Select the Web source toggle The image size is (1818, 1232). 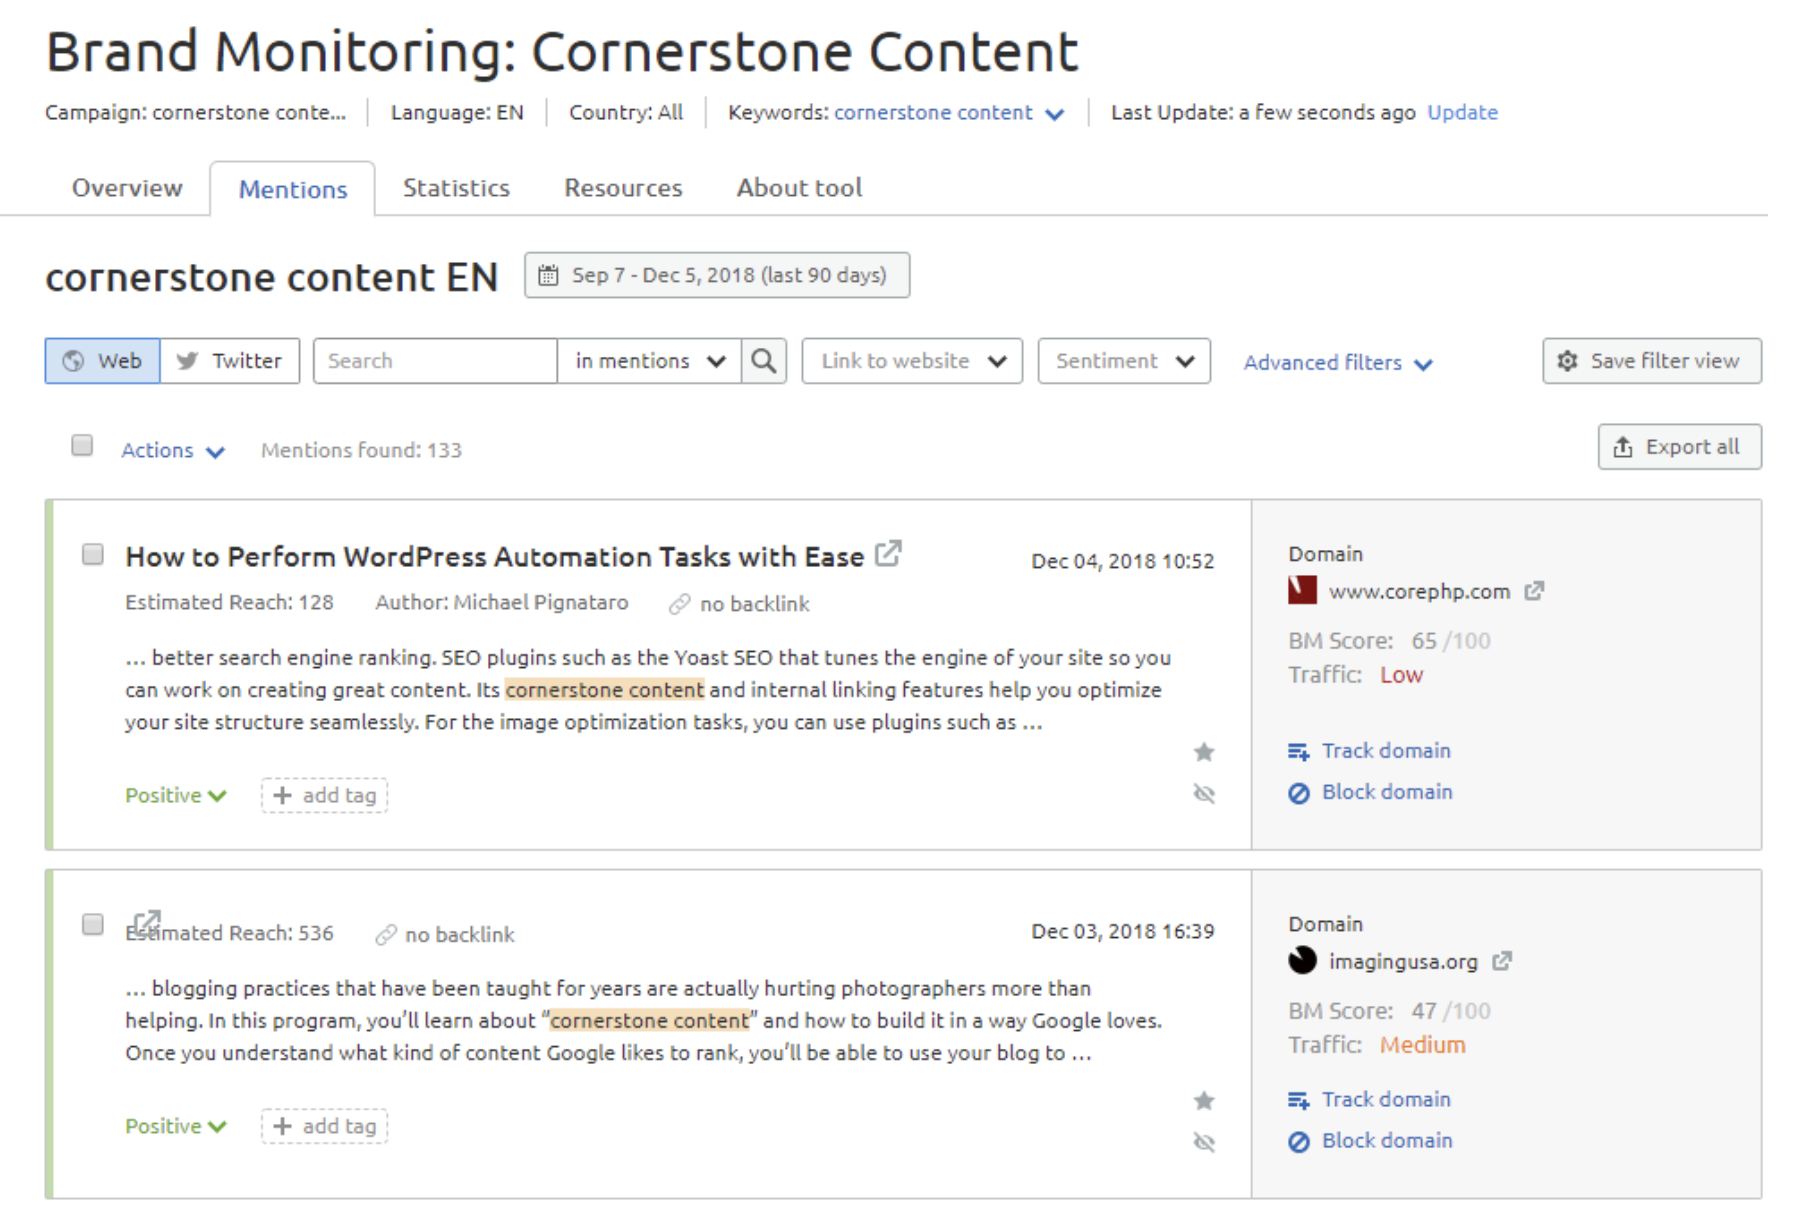click(103, 361)
